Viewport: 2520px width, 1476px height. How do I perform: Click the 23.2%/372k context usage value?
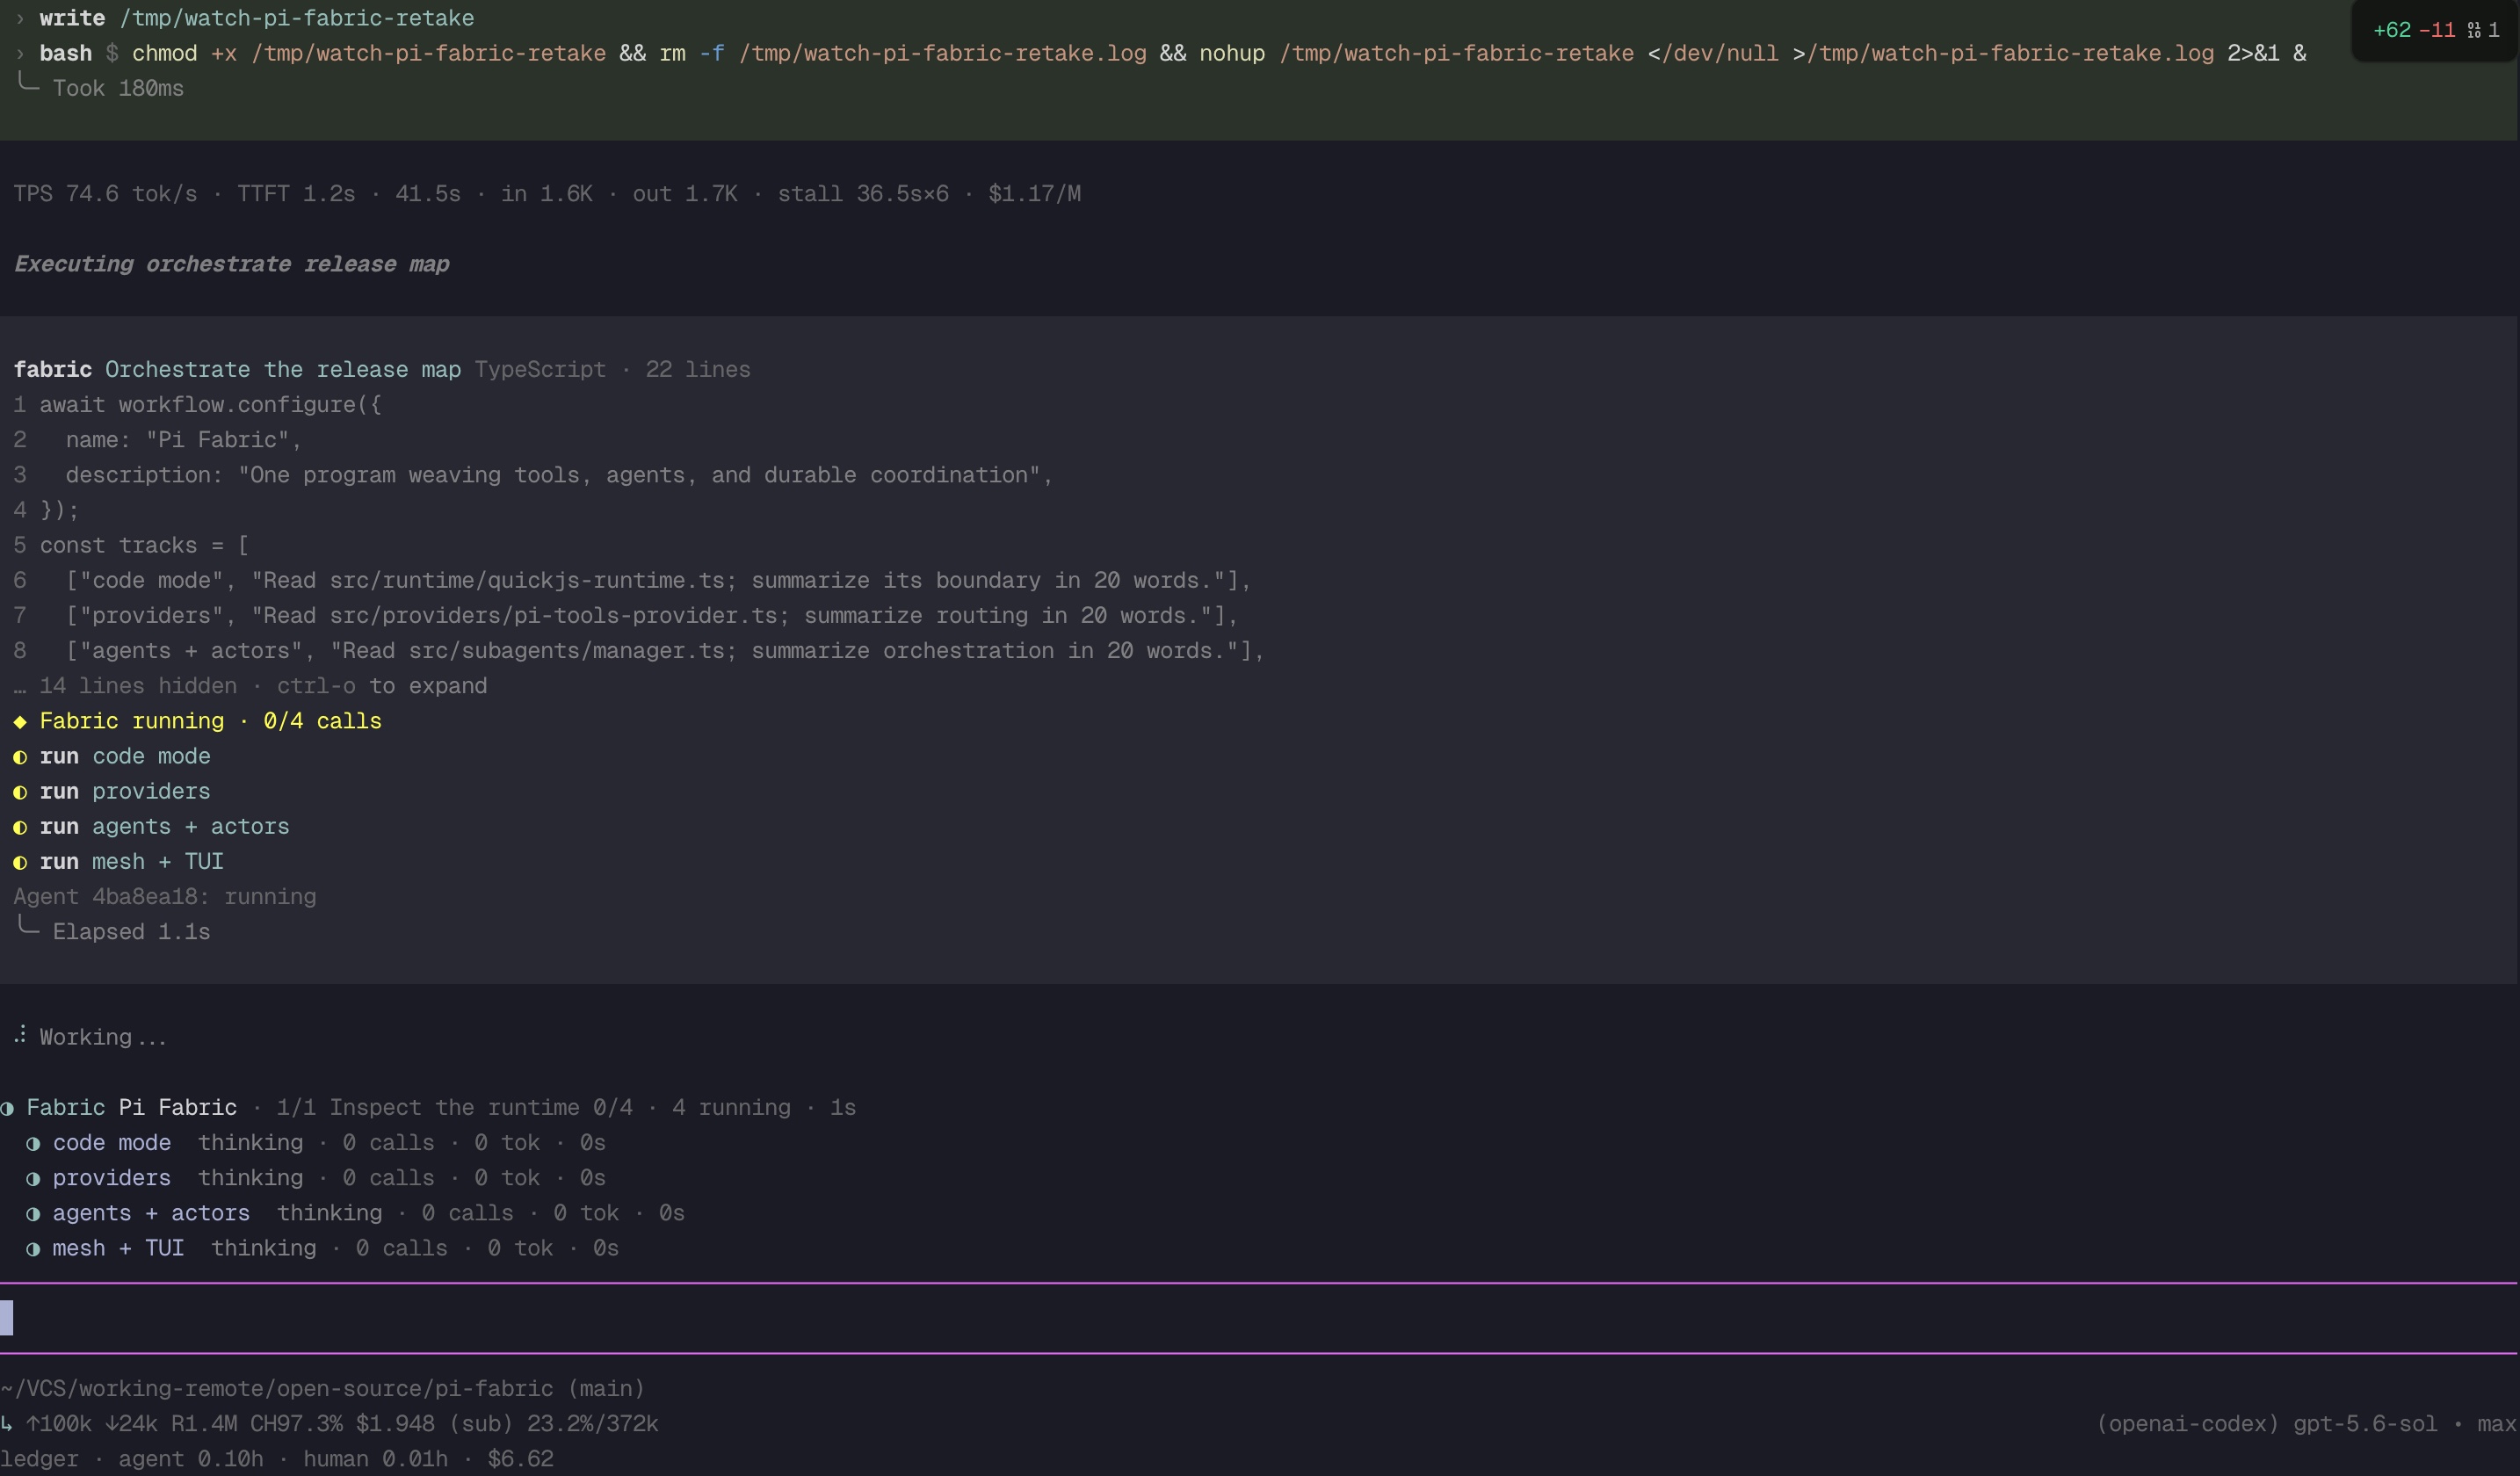click(x=592, y=1424)
